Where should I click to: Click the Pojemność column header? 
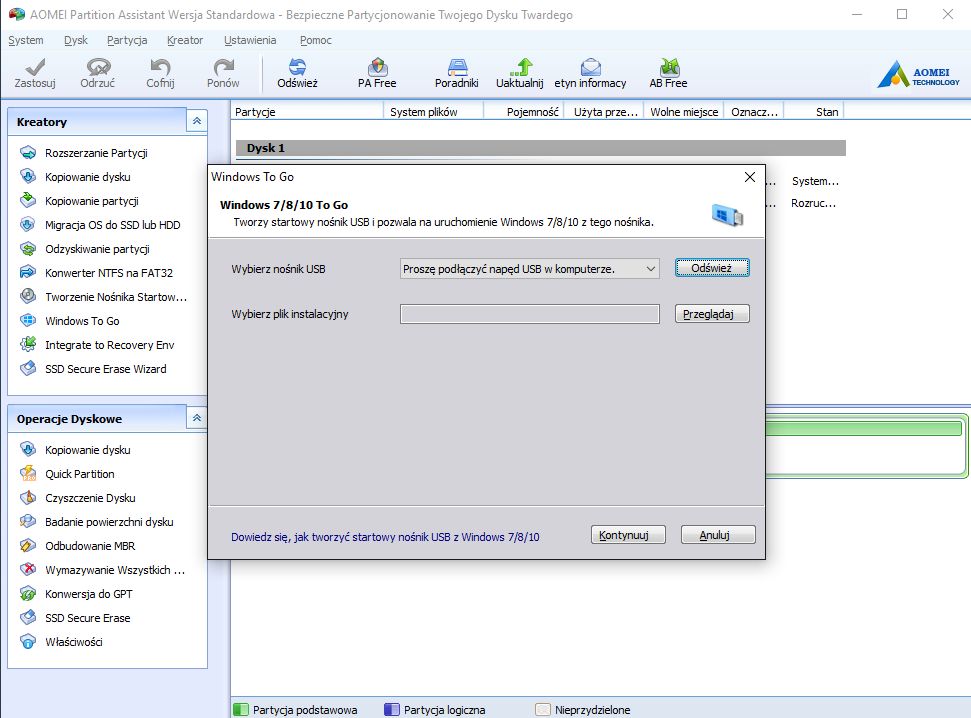point(524,112)
